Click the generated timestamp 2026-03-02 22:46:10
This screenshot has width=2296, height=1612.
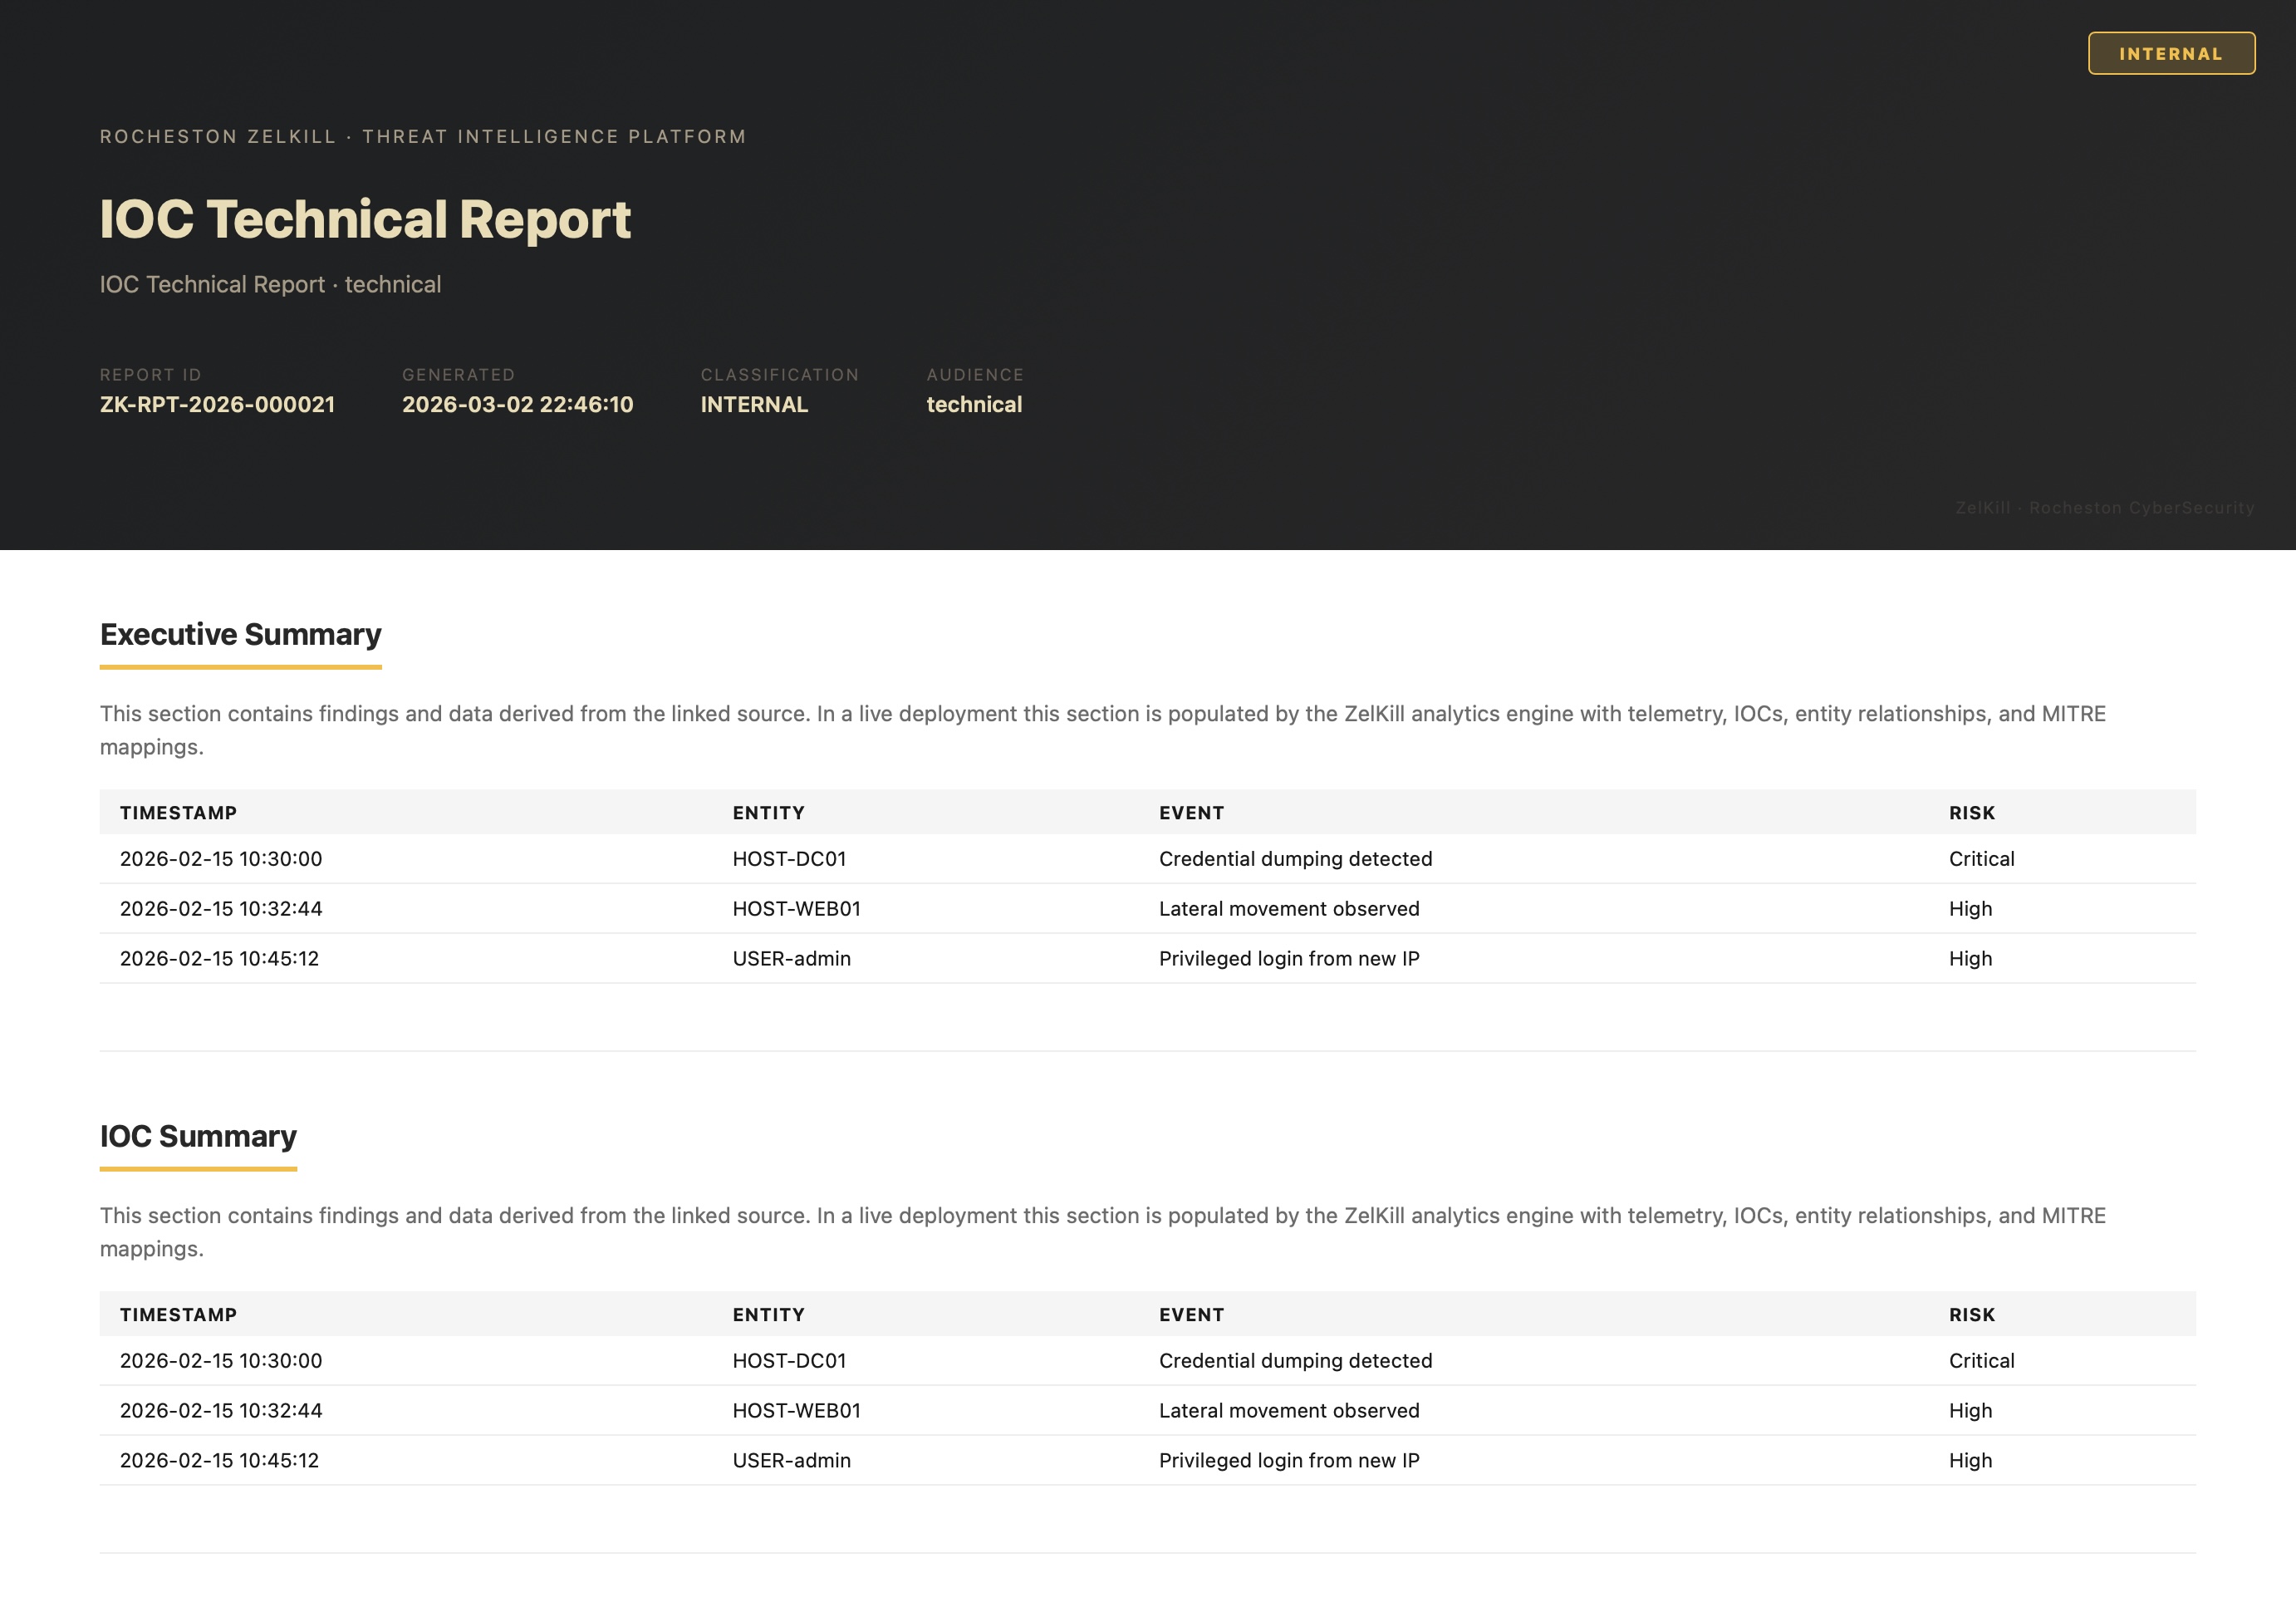click(x=517, y=404)
